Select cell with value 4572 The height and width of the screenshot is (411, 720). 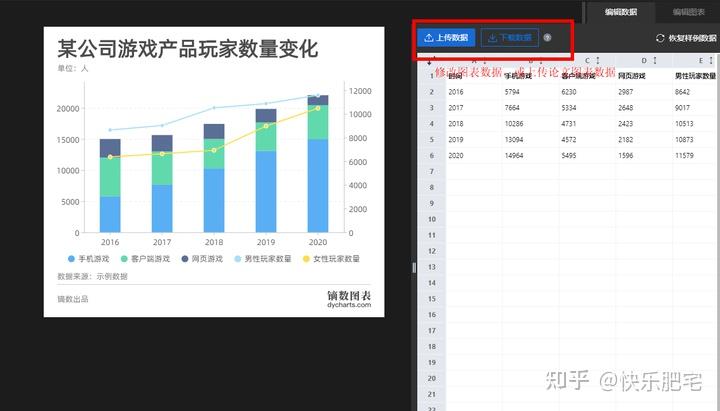click(x=587, y=140)
